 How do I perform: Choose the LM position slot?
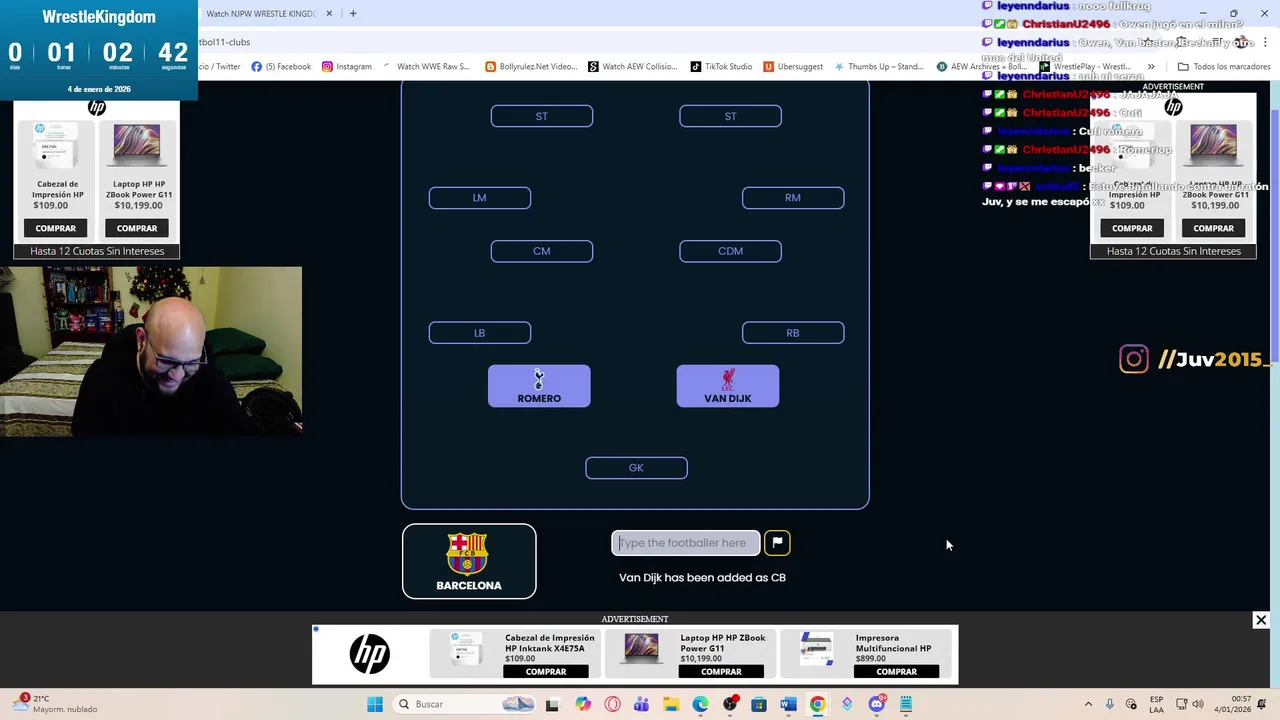pyautogui.click(x=480, y=198)
